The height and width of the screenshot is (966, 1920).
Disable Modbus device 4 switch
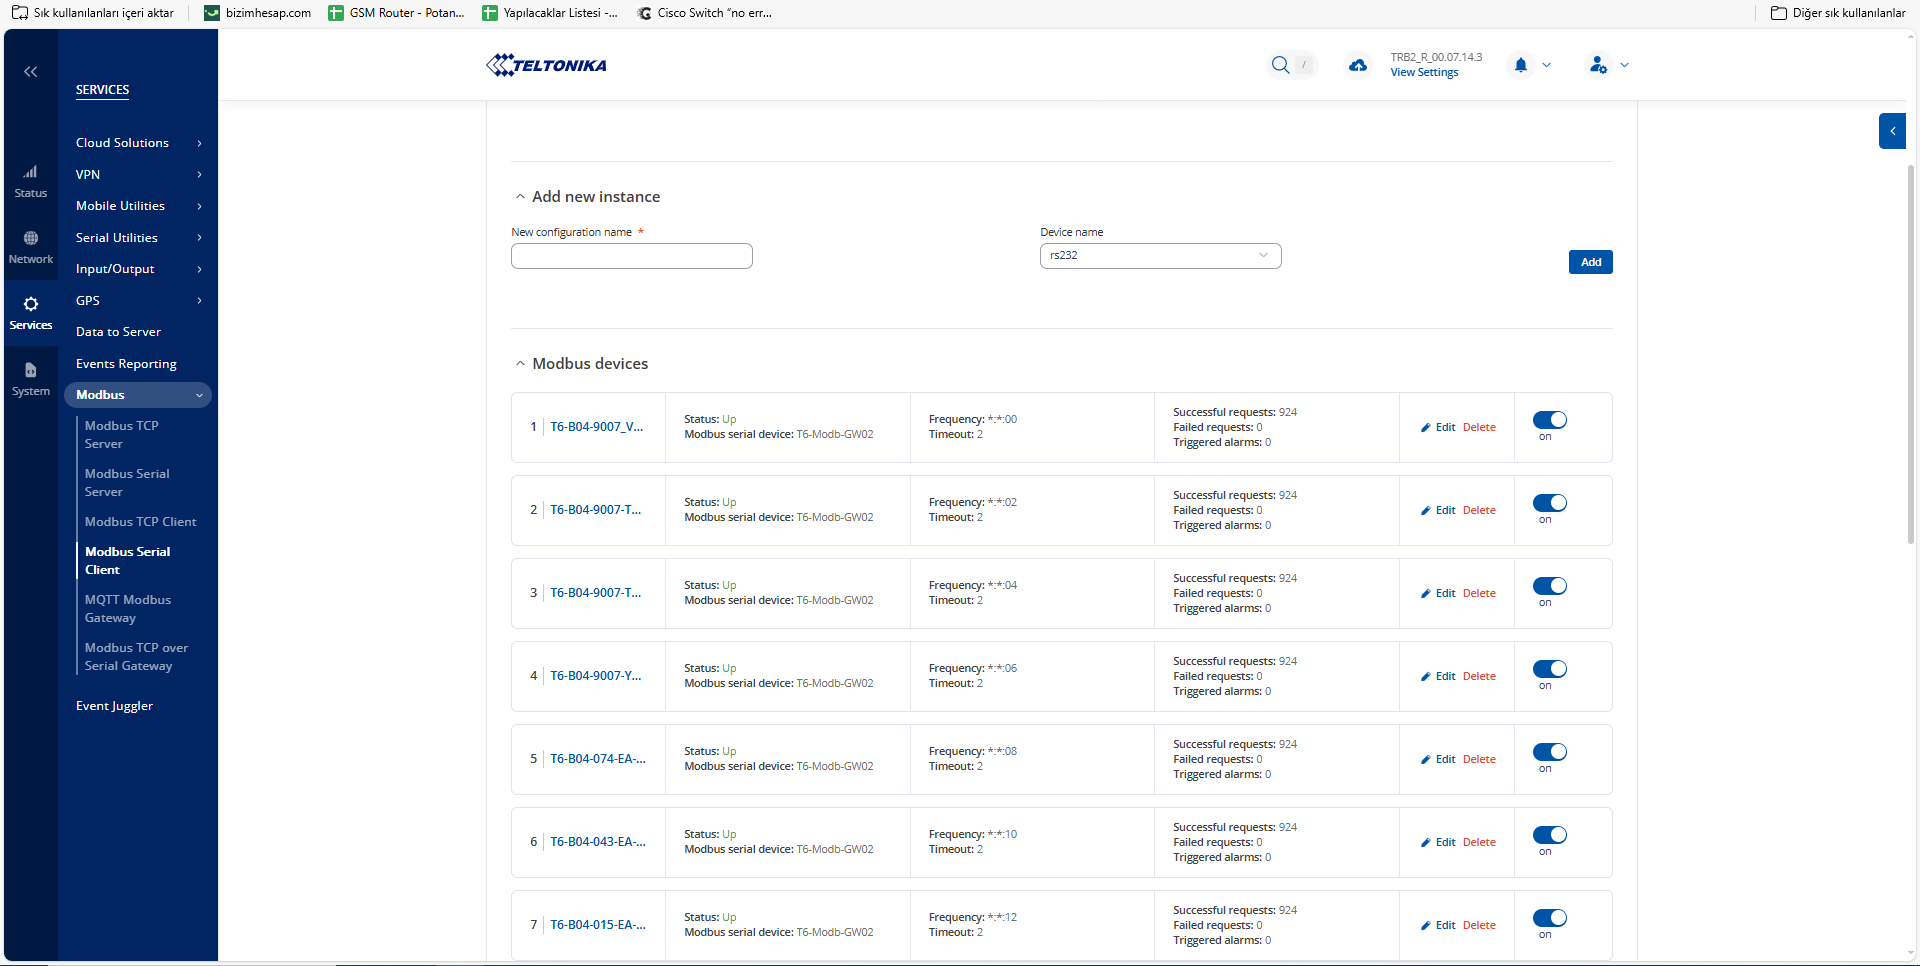coord(1549,669)
